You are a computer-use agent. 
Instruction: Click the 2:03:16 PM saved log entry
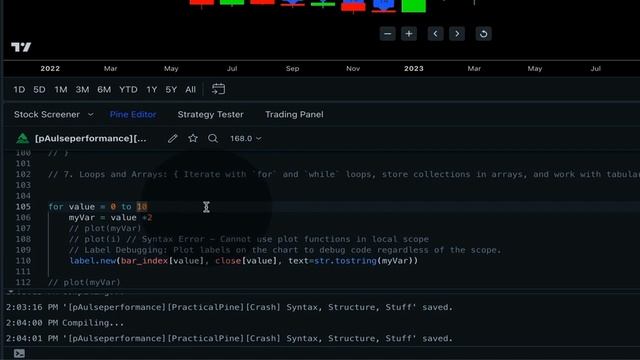tap(229, 307)
